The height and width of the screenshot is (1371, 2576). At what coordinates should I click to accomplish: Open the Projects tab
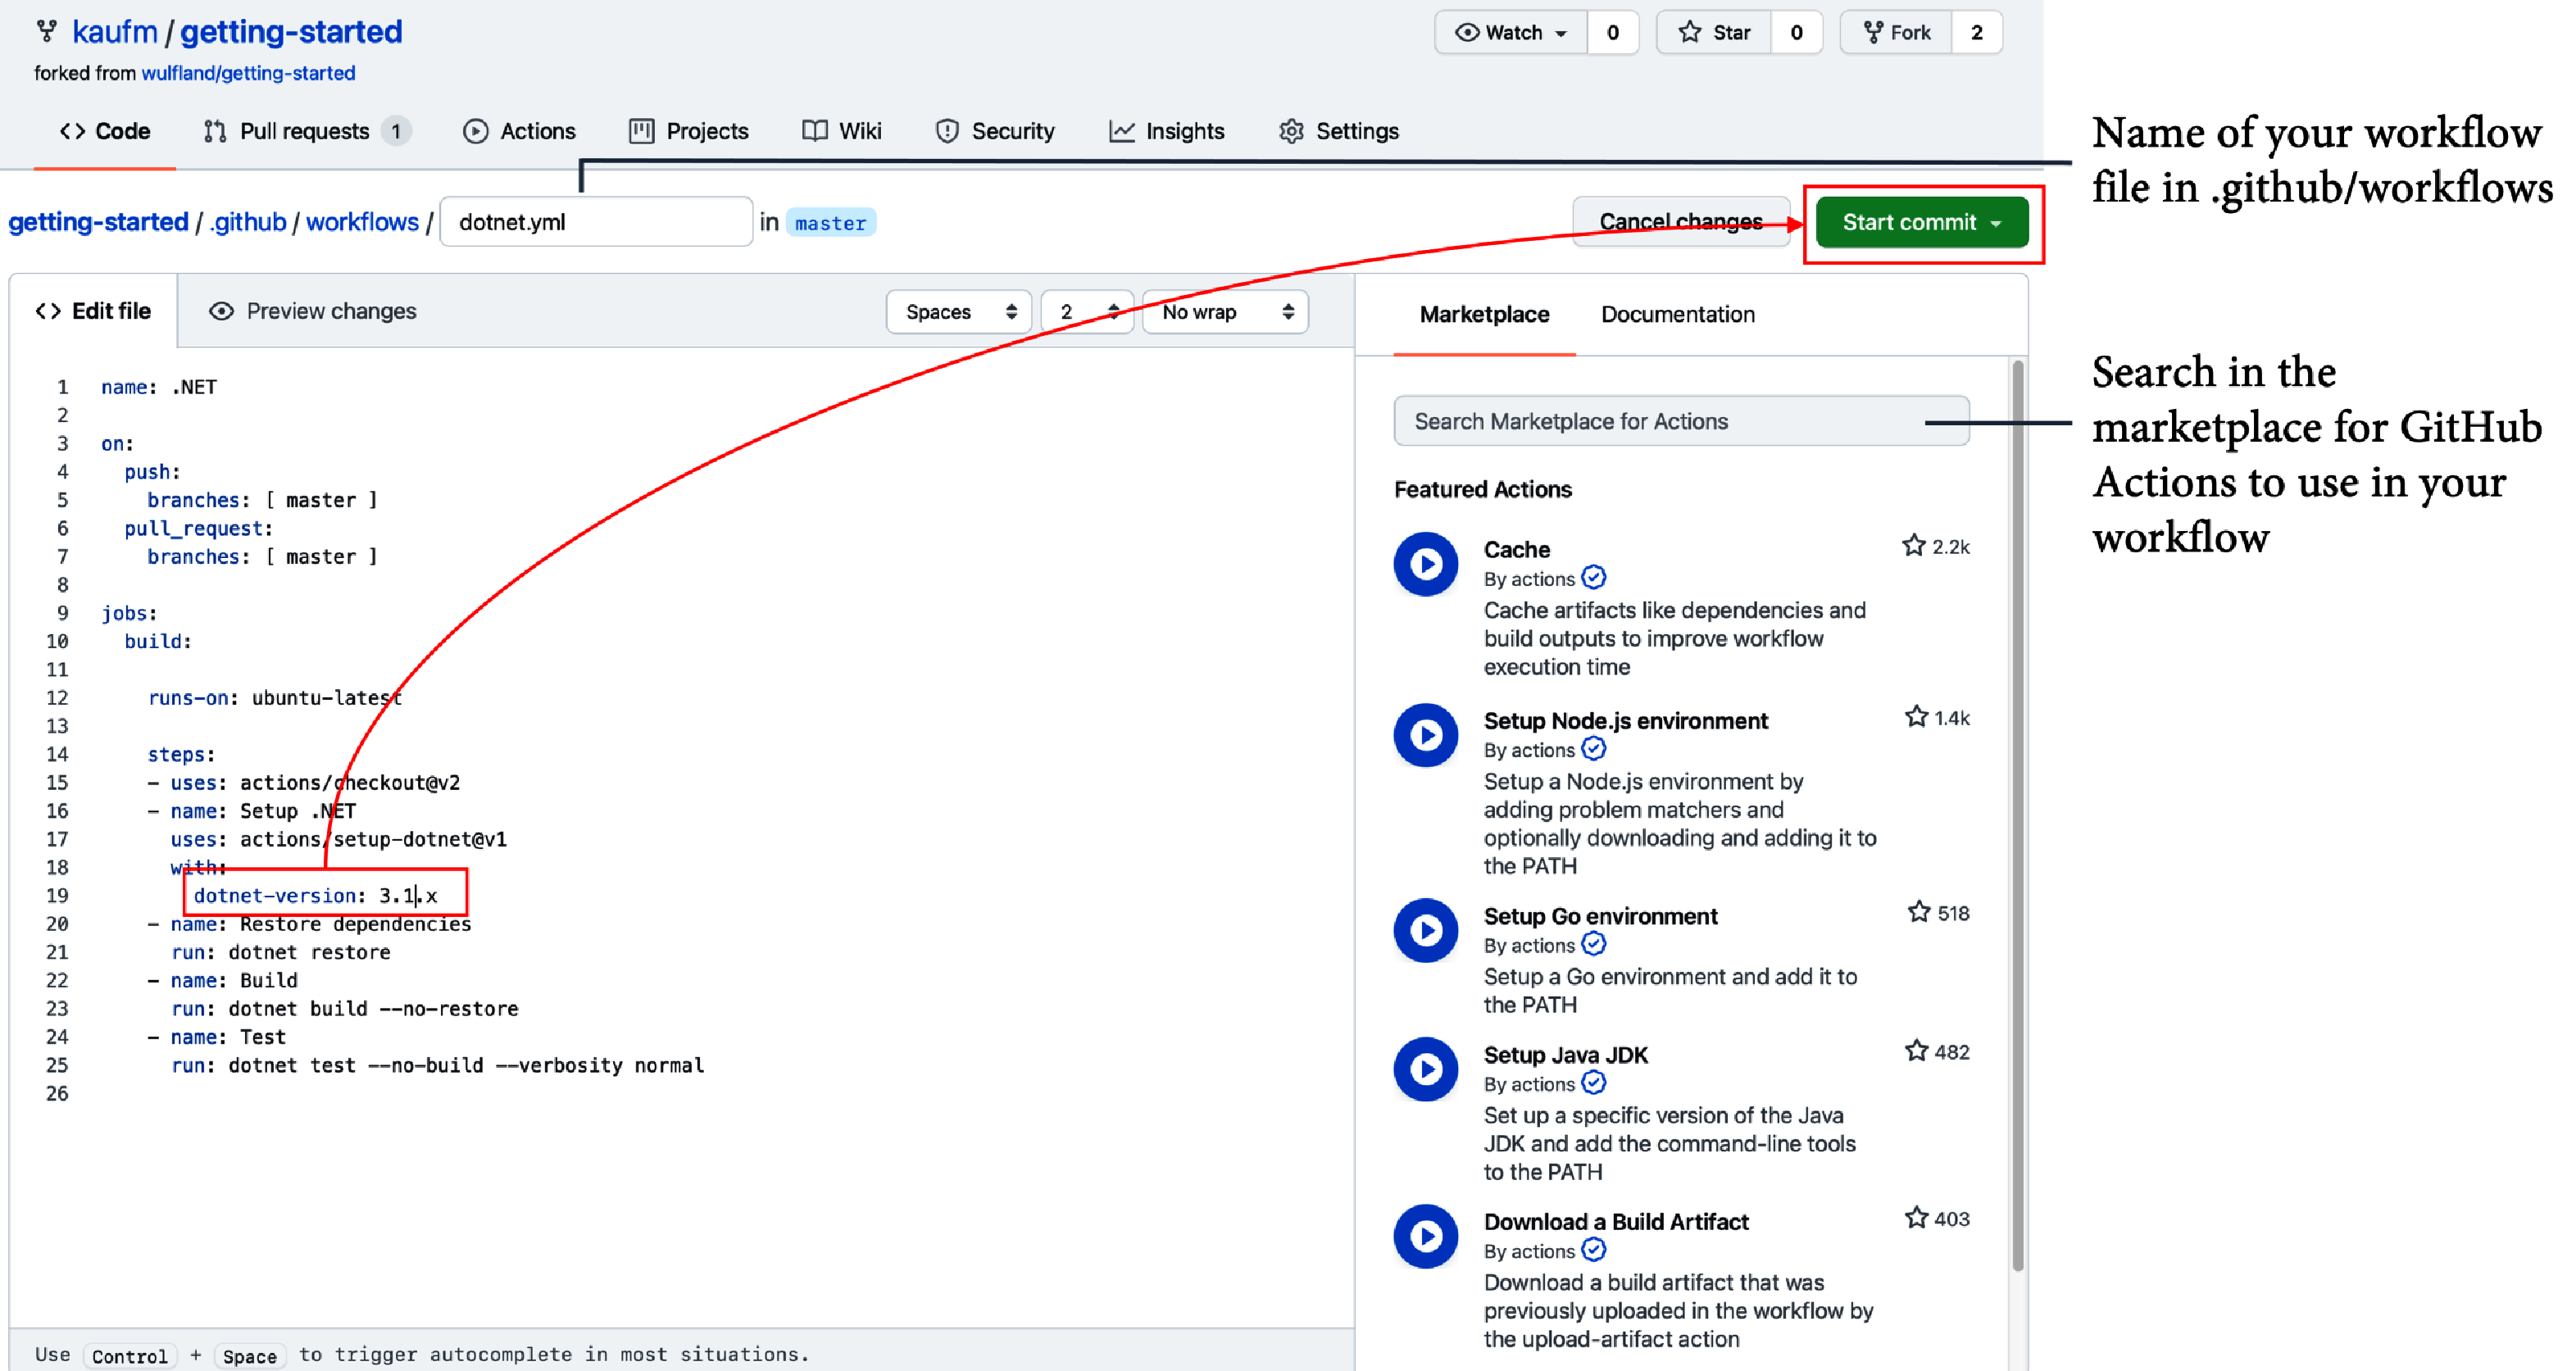pos(688,131)
